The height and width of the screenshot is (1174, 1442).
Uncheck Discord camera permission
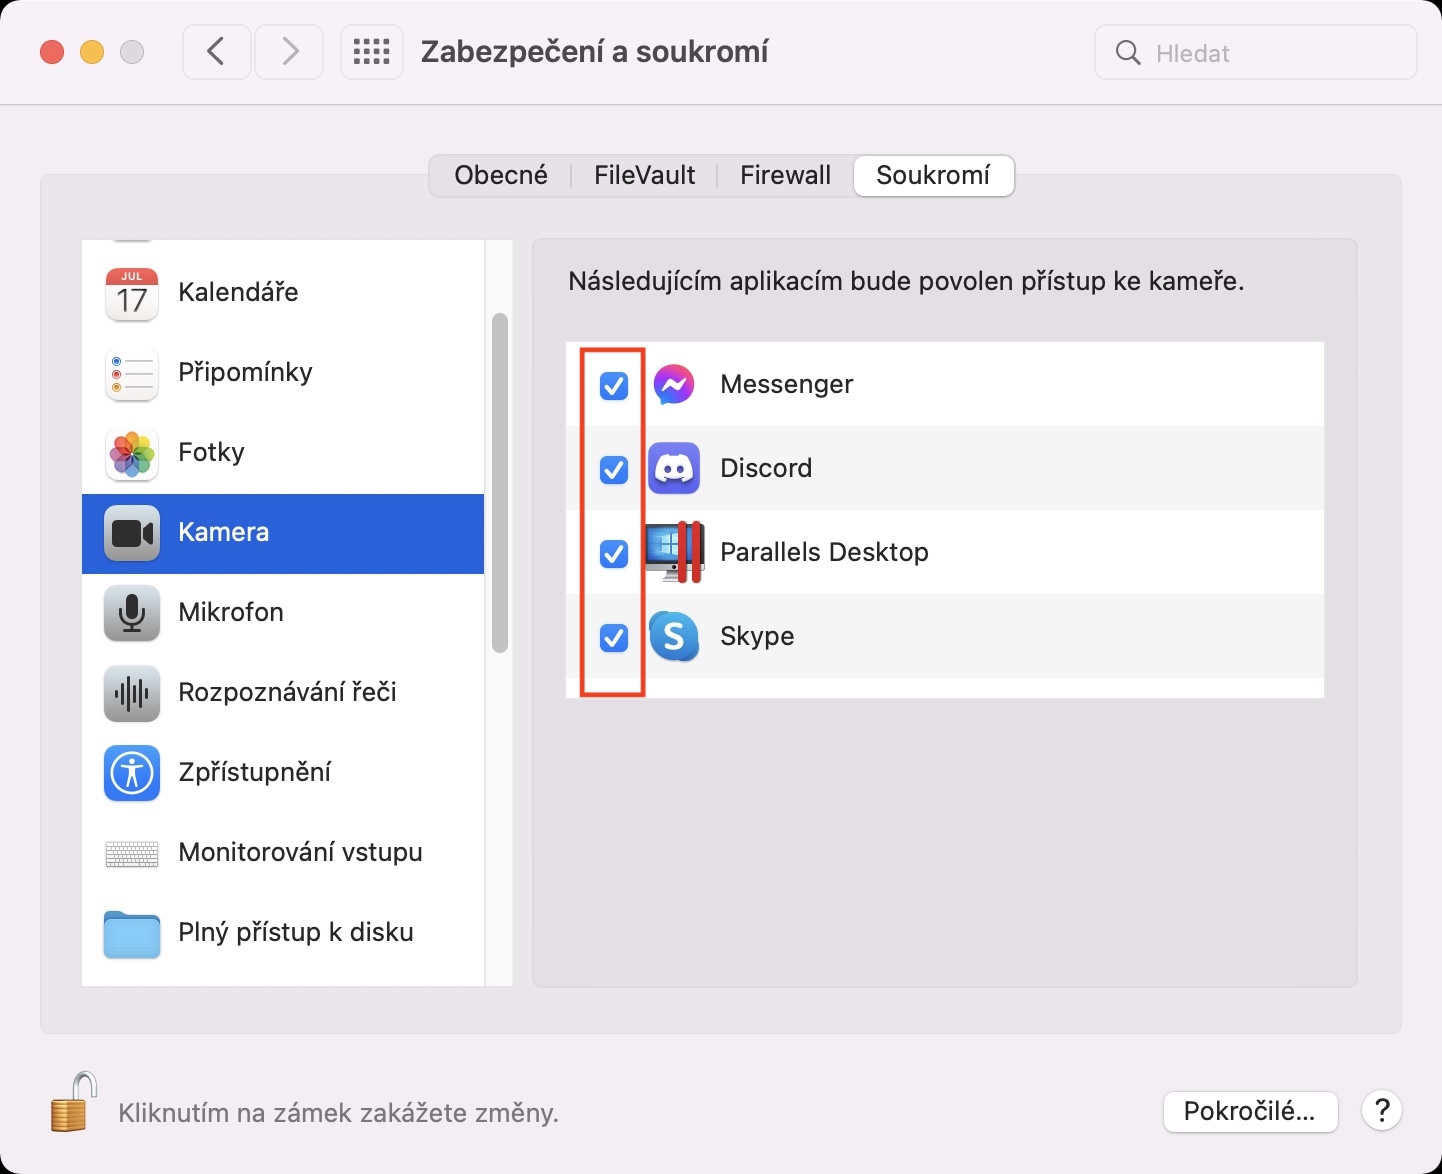tap(613, 469)
